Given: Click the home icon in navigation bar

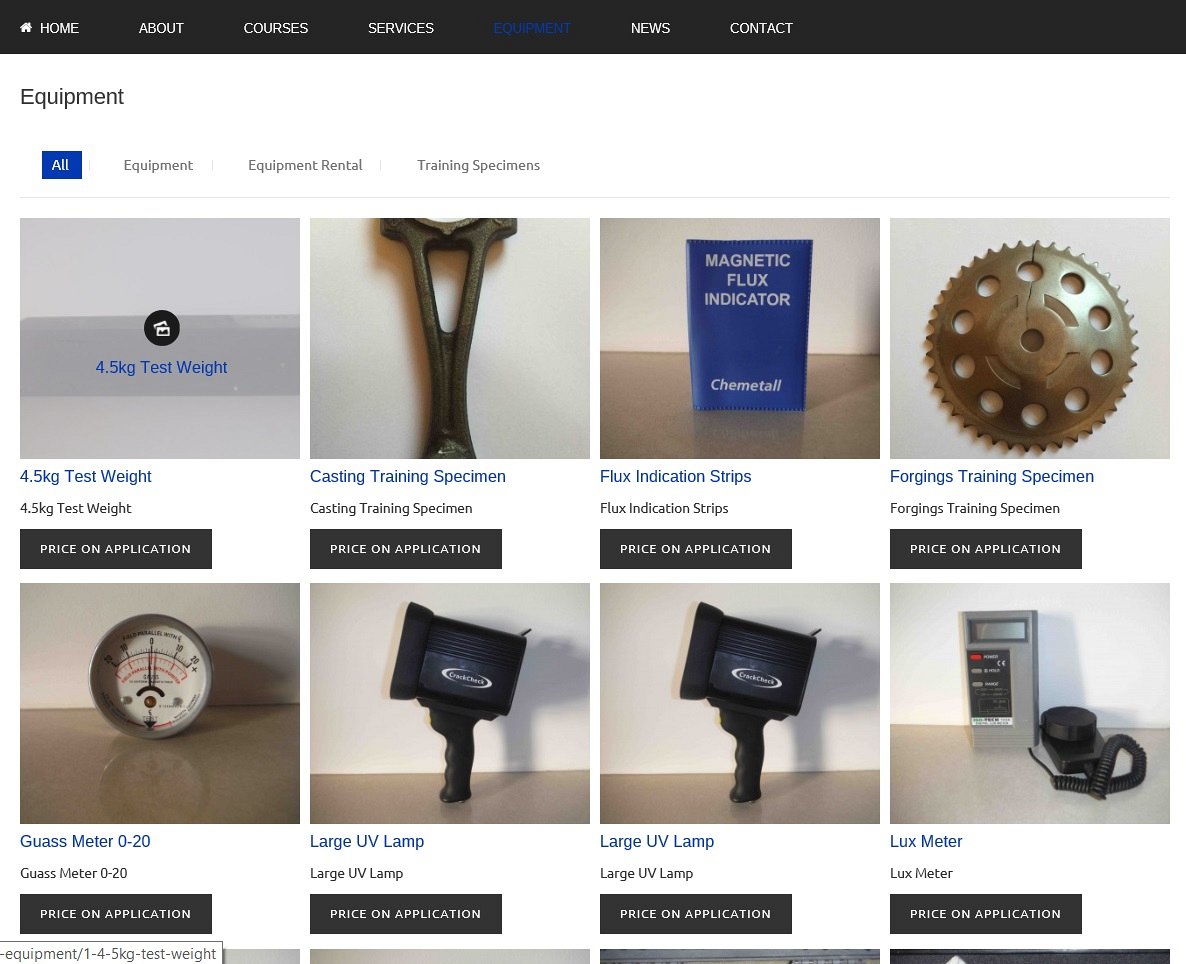Looking at the screenshot, I should pos(26,28).
